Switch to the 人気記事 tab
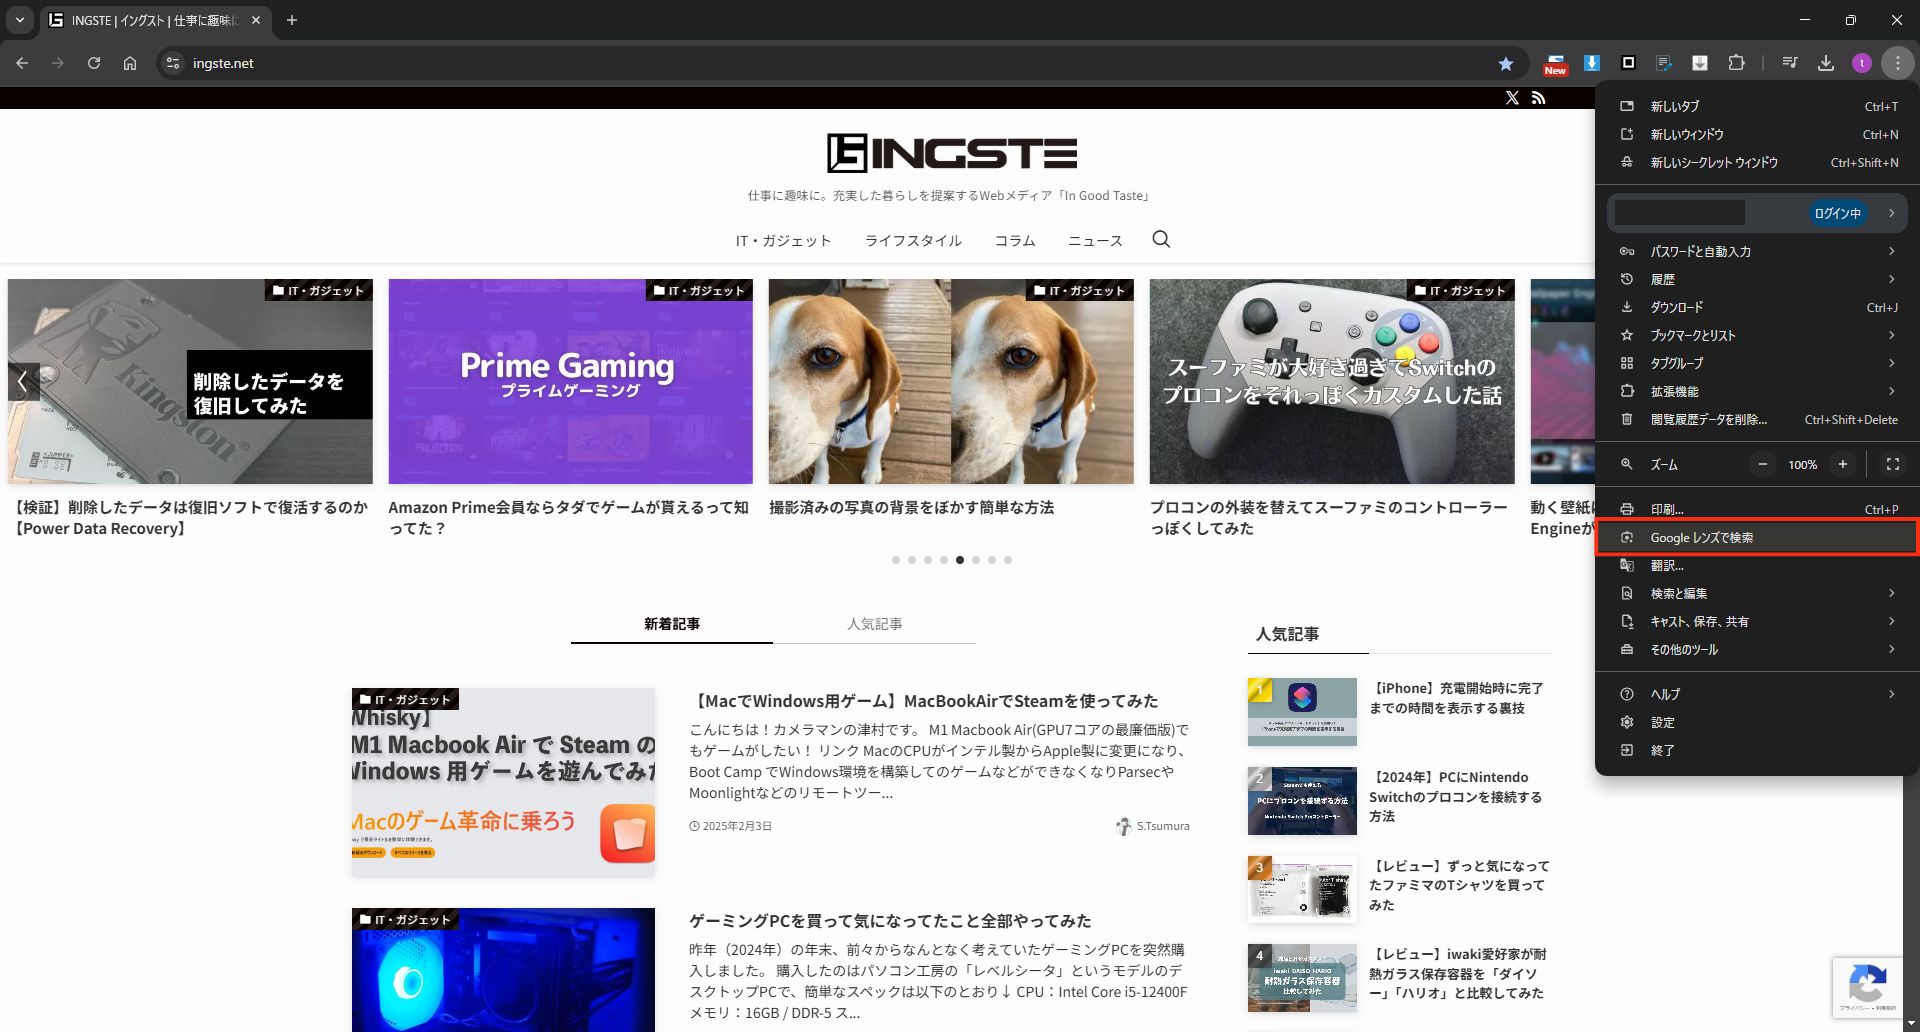The image size is (1920, 1032). coord(875,623)
